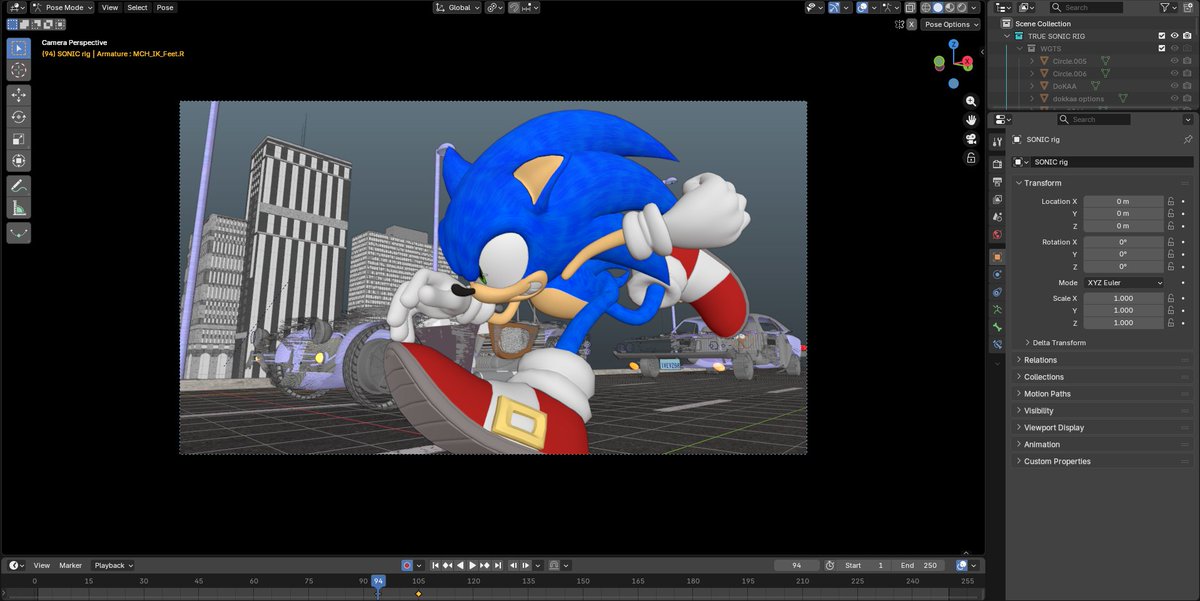The image size is (1200, 601).
Task: Click the current frame field showing 94
Action: coord(797,565)
